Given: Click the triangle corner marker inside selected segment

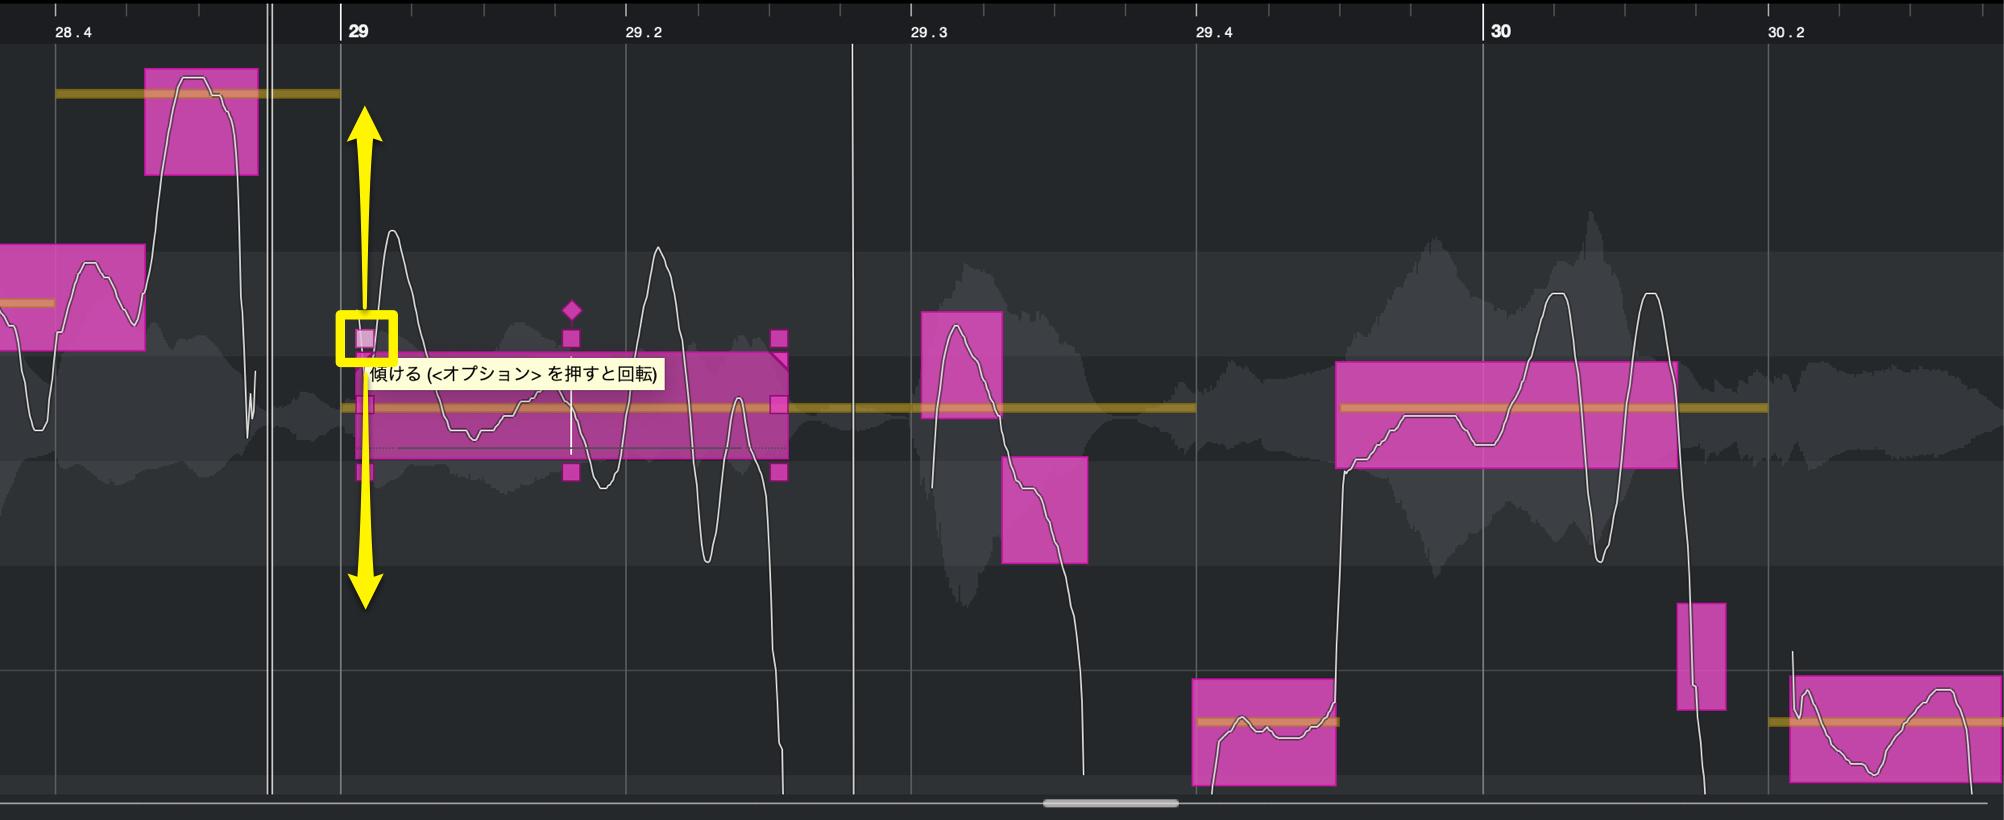Looking at the screenshot, I should 779,359.
